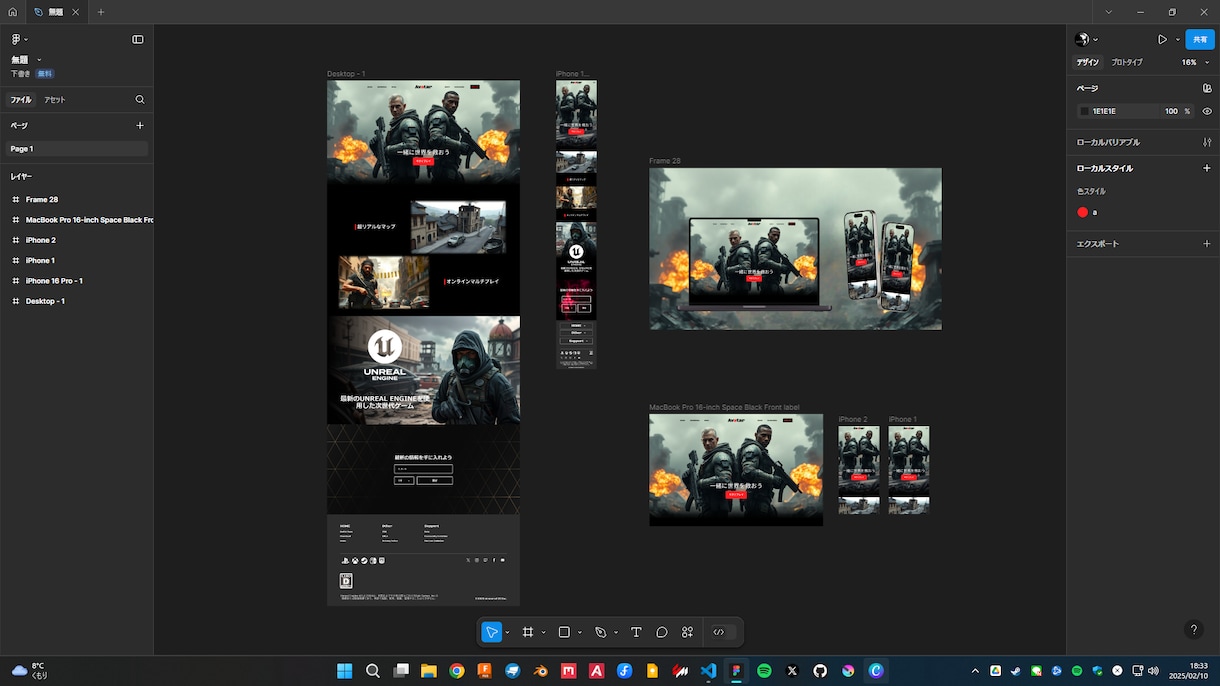The image size is (1220, 686).
Task: Switch to the プロトタイプ tab
Action: (1127, 62)
